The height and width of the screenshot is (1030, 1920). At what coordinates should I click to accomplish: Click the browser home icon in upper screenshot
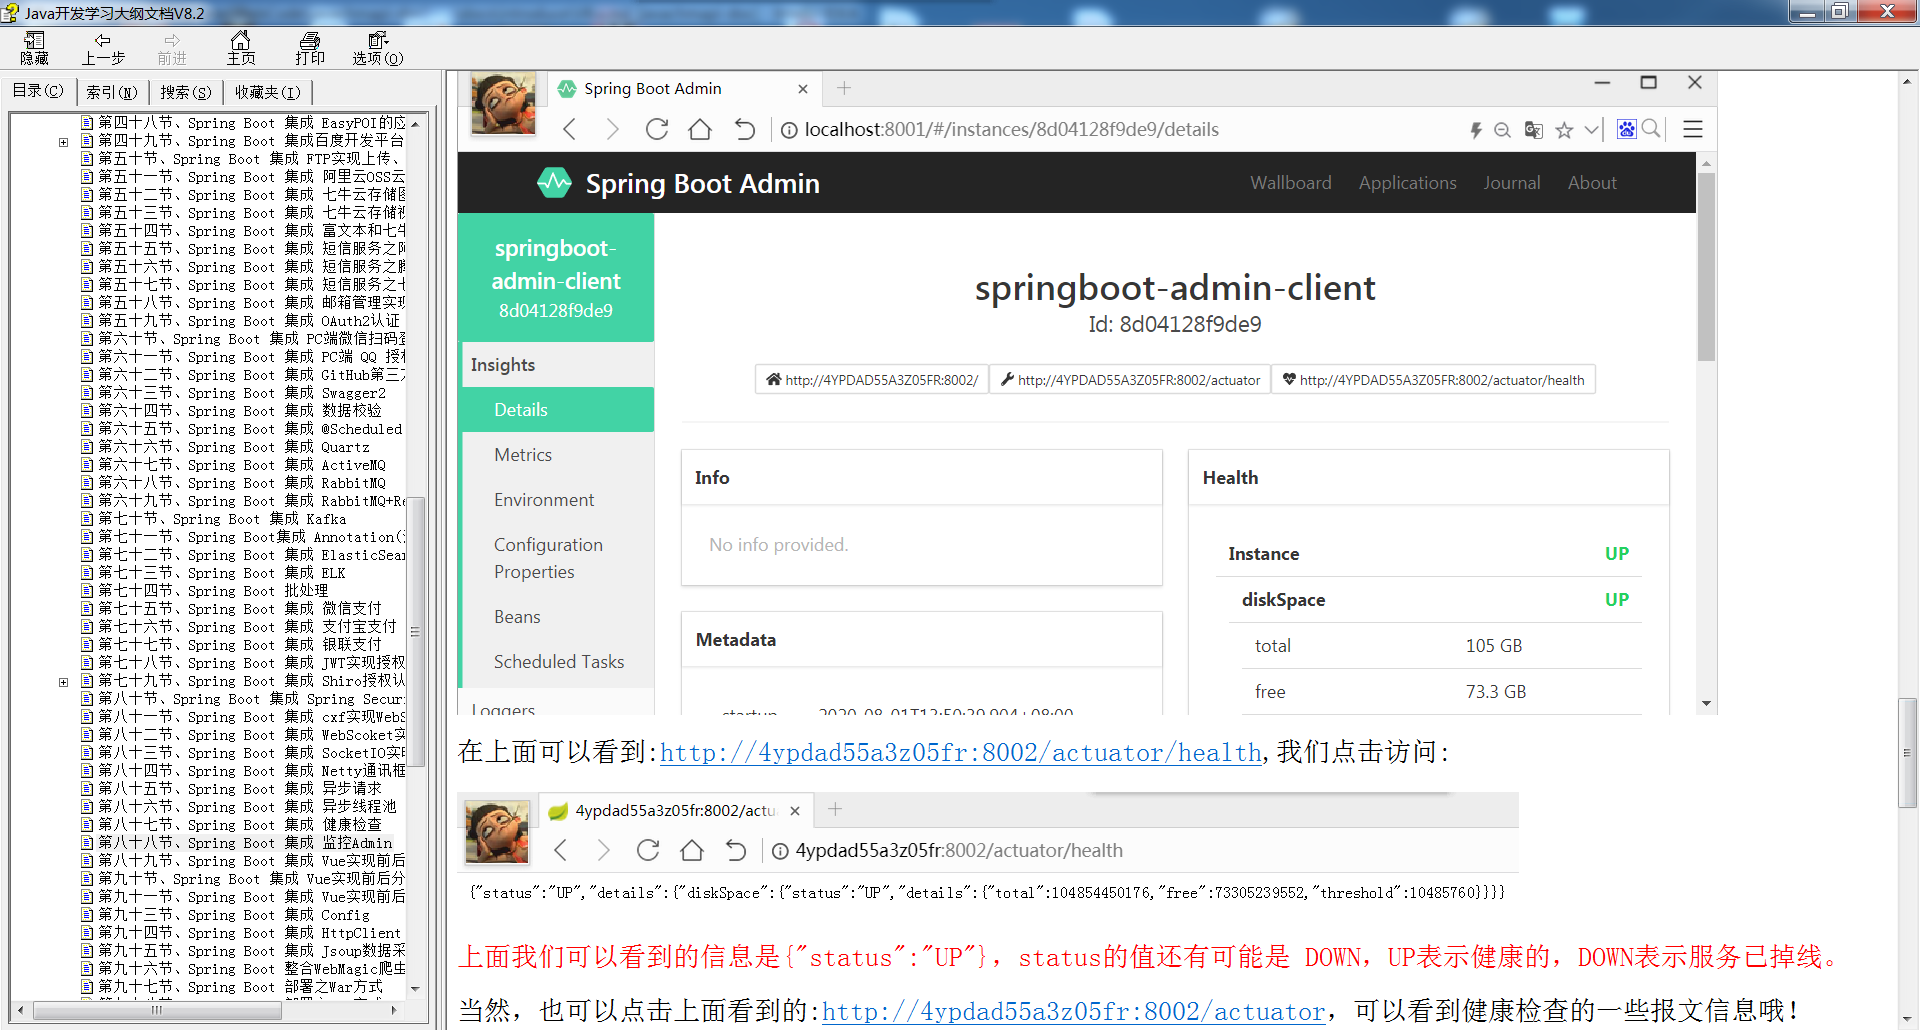[x=700, y=129]
